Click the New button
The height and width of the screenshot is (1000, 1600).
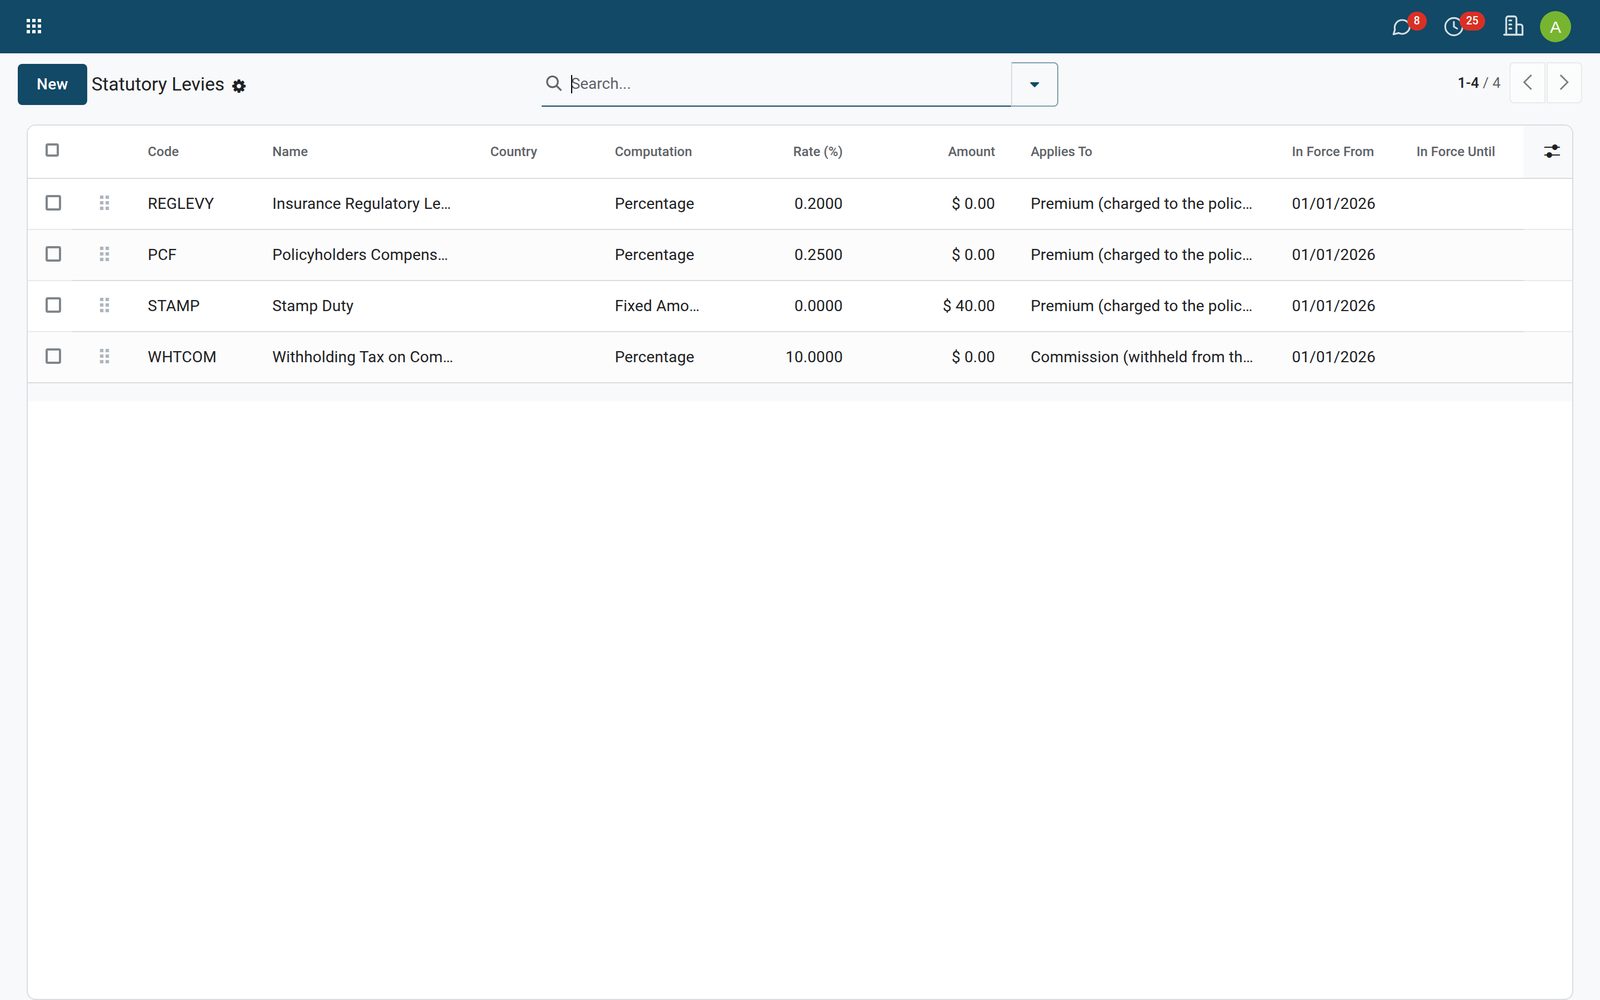52,84
